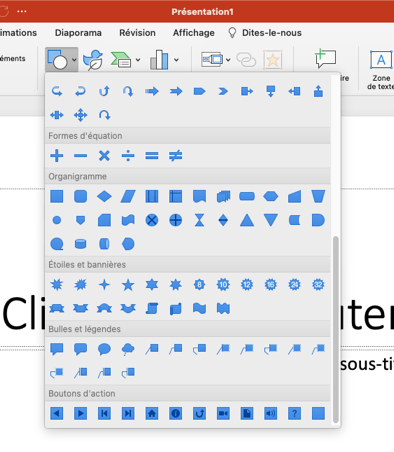This screenshot has height=452, width=394.
Task: Insert a Zone de texte
Action: (x=381, y=69)
